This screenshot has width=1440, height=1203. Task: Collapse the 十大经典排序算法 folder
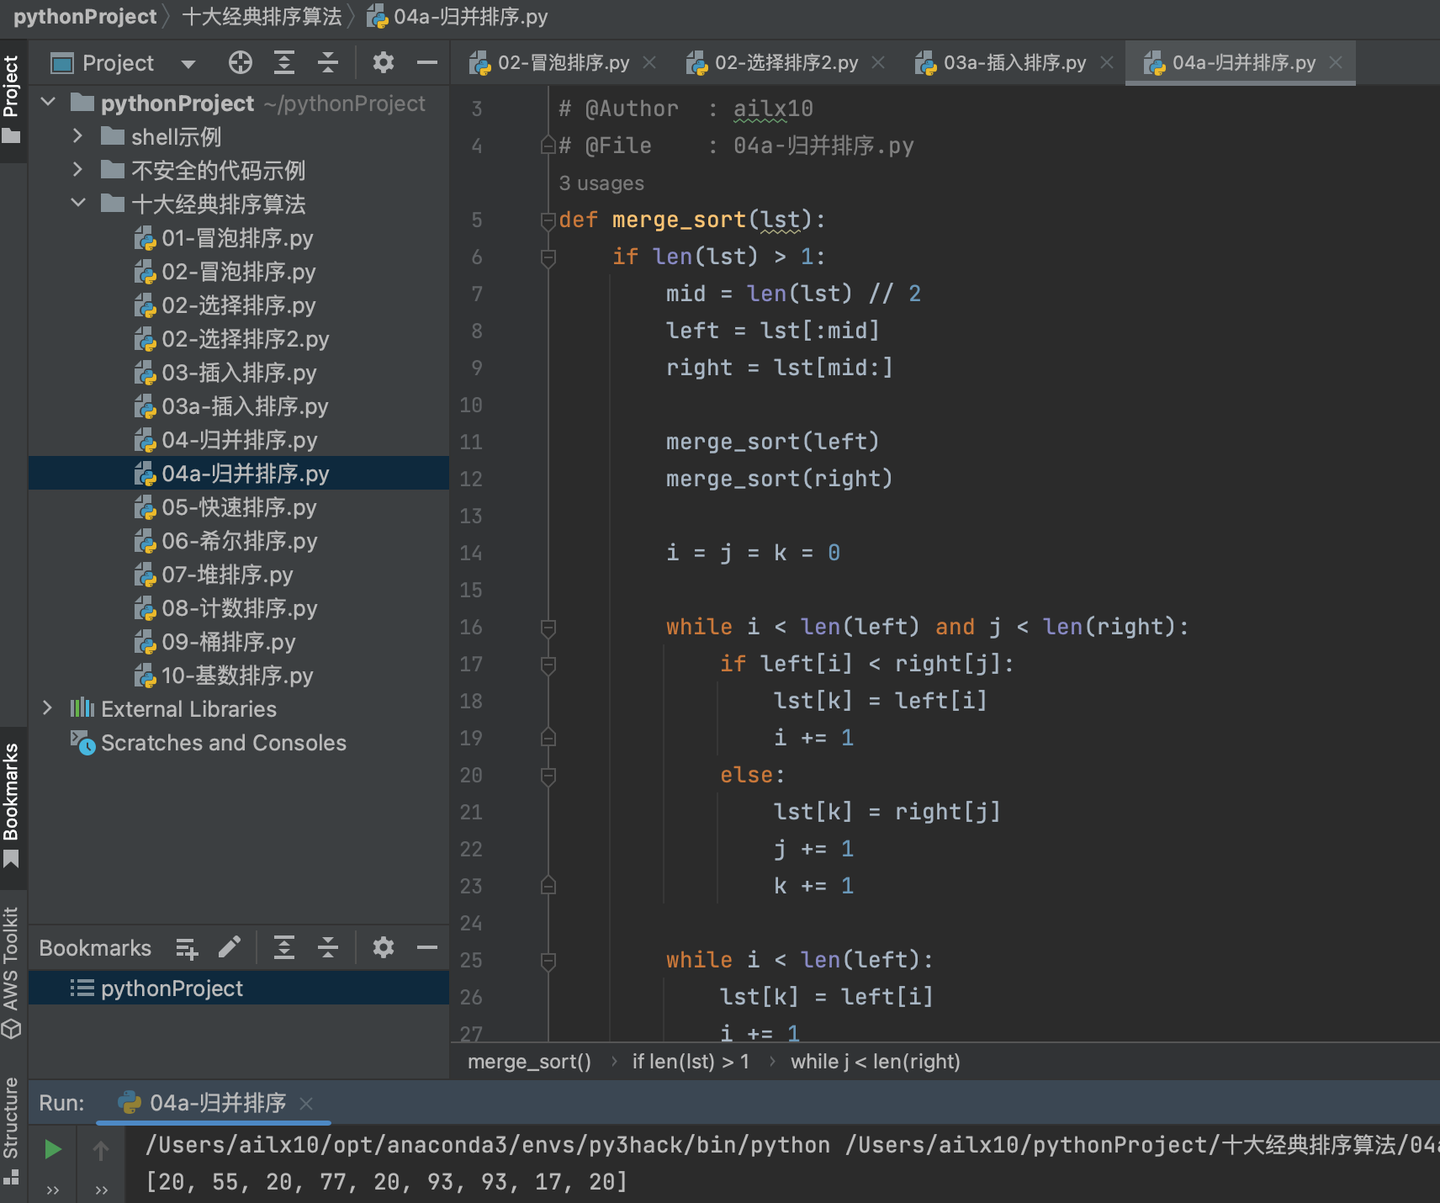78,203
